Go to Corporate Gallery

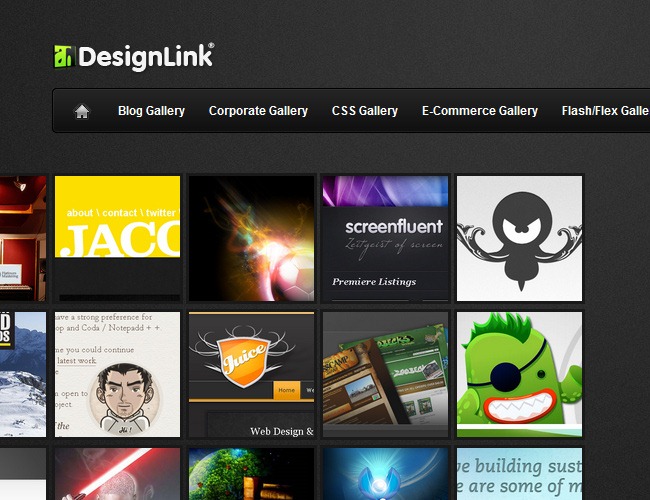tap(258, 111)
